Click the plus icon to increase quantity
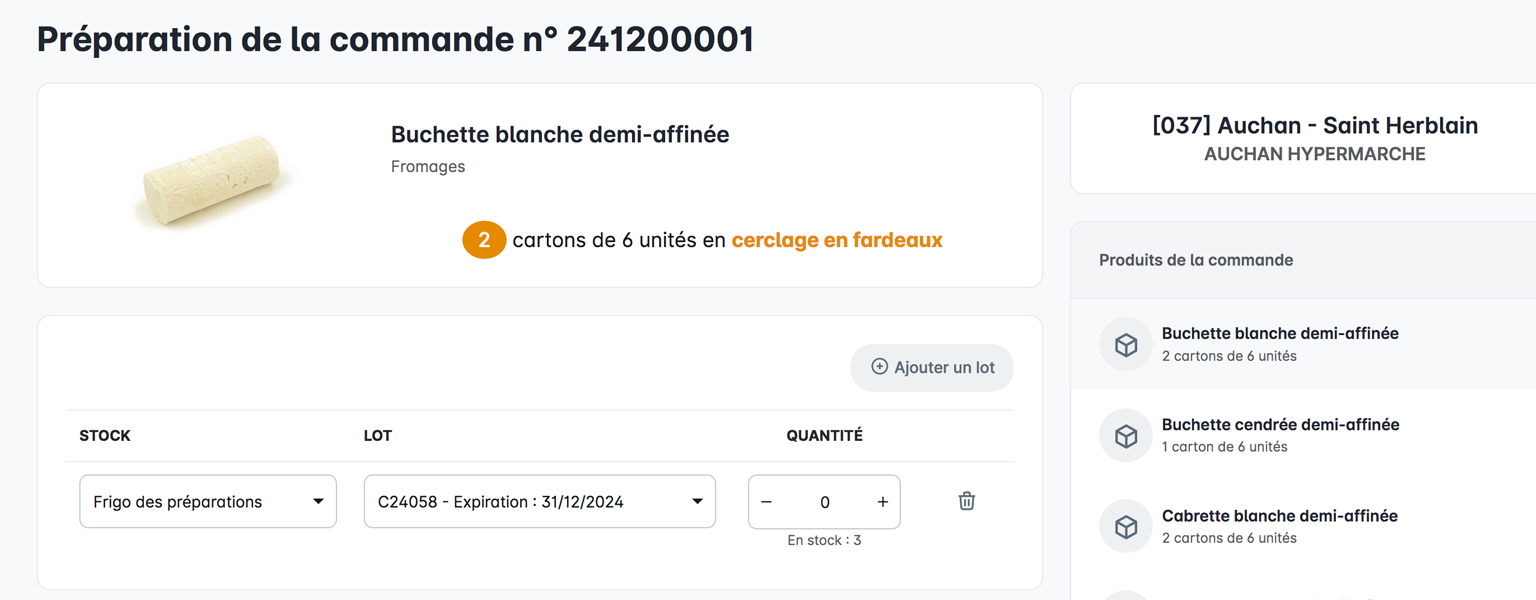 tap(882, 502)
